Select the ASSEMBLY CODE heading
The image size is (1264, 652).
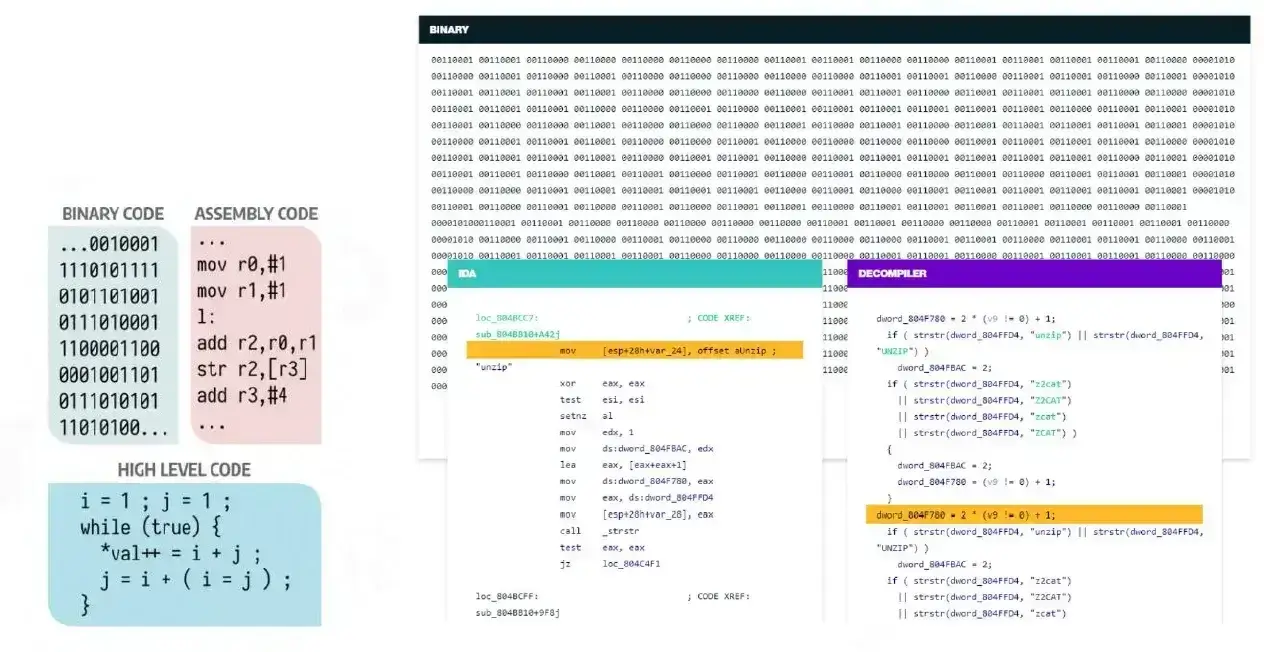pos(256,213)
